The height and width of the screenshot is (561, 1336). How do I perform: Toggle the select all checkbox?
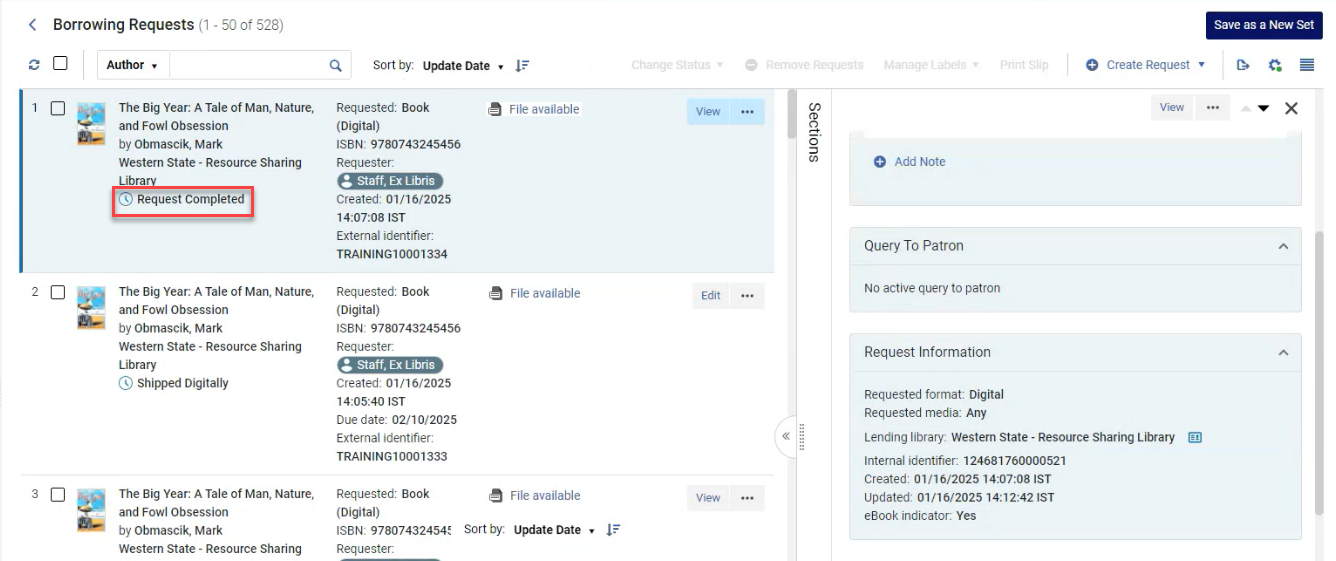[x=60, y=64]
